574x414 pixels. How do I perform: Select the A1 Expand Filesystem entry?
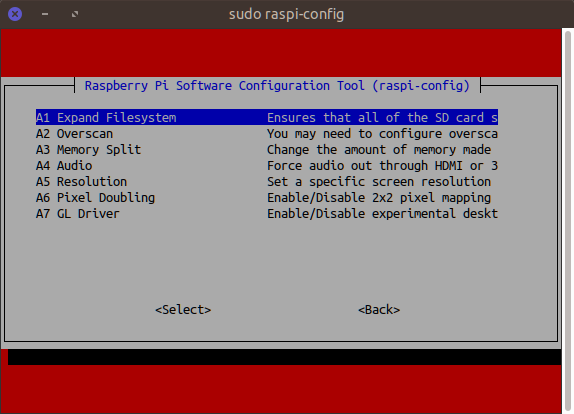coord(267,118)
